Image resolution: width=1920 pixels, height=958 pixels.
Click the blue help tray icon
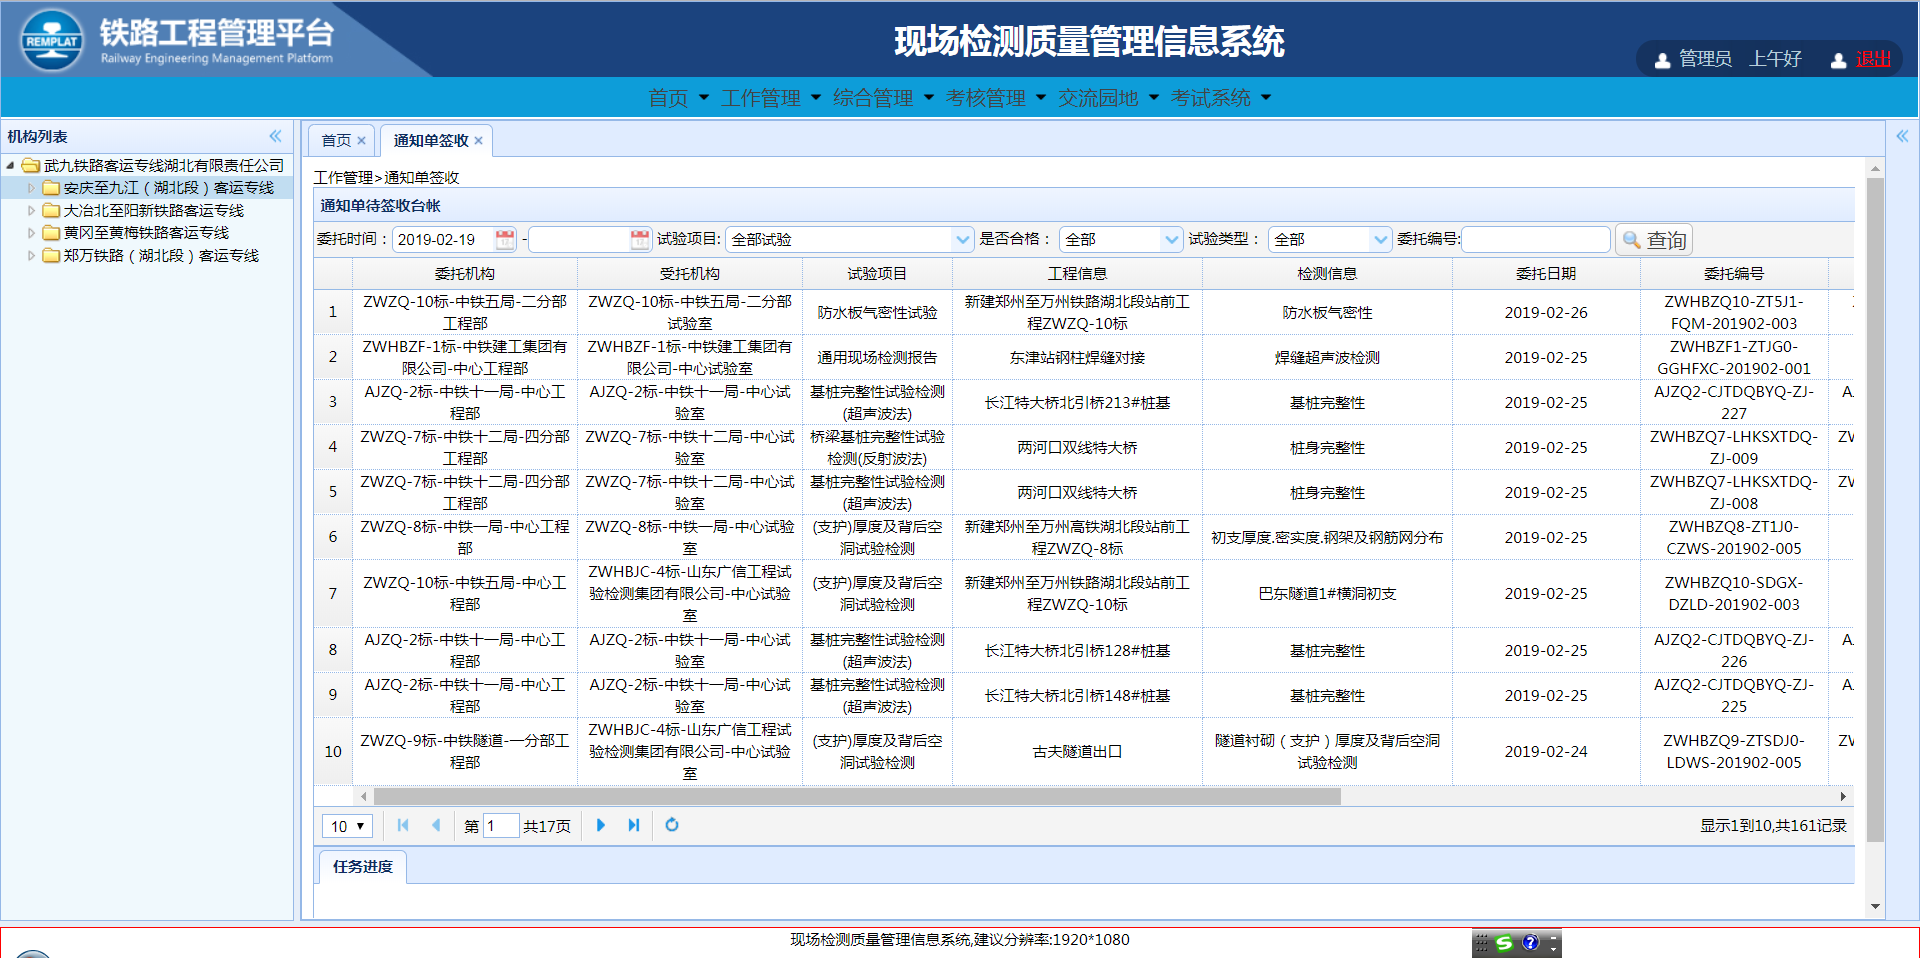pyautogui.click(x=1530, y=942)
